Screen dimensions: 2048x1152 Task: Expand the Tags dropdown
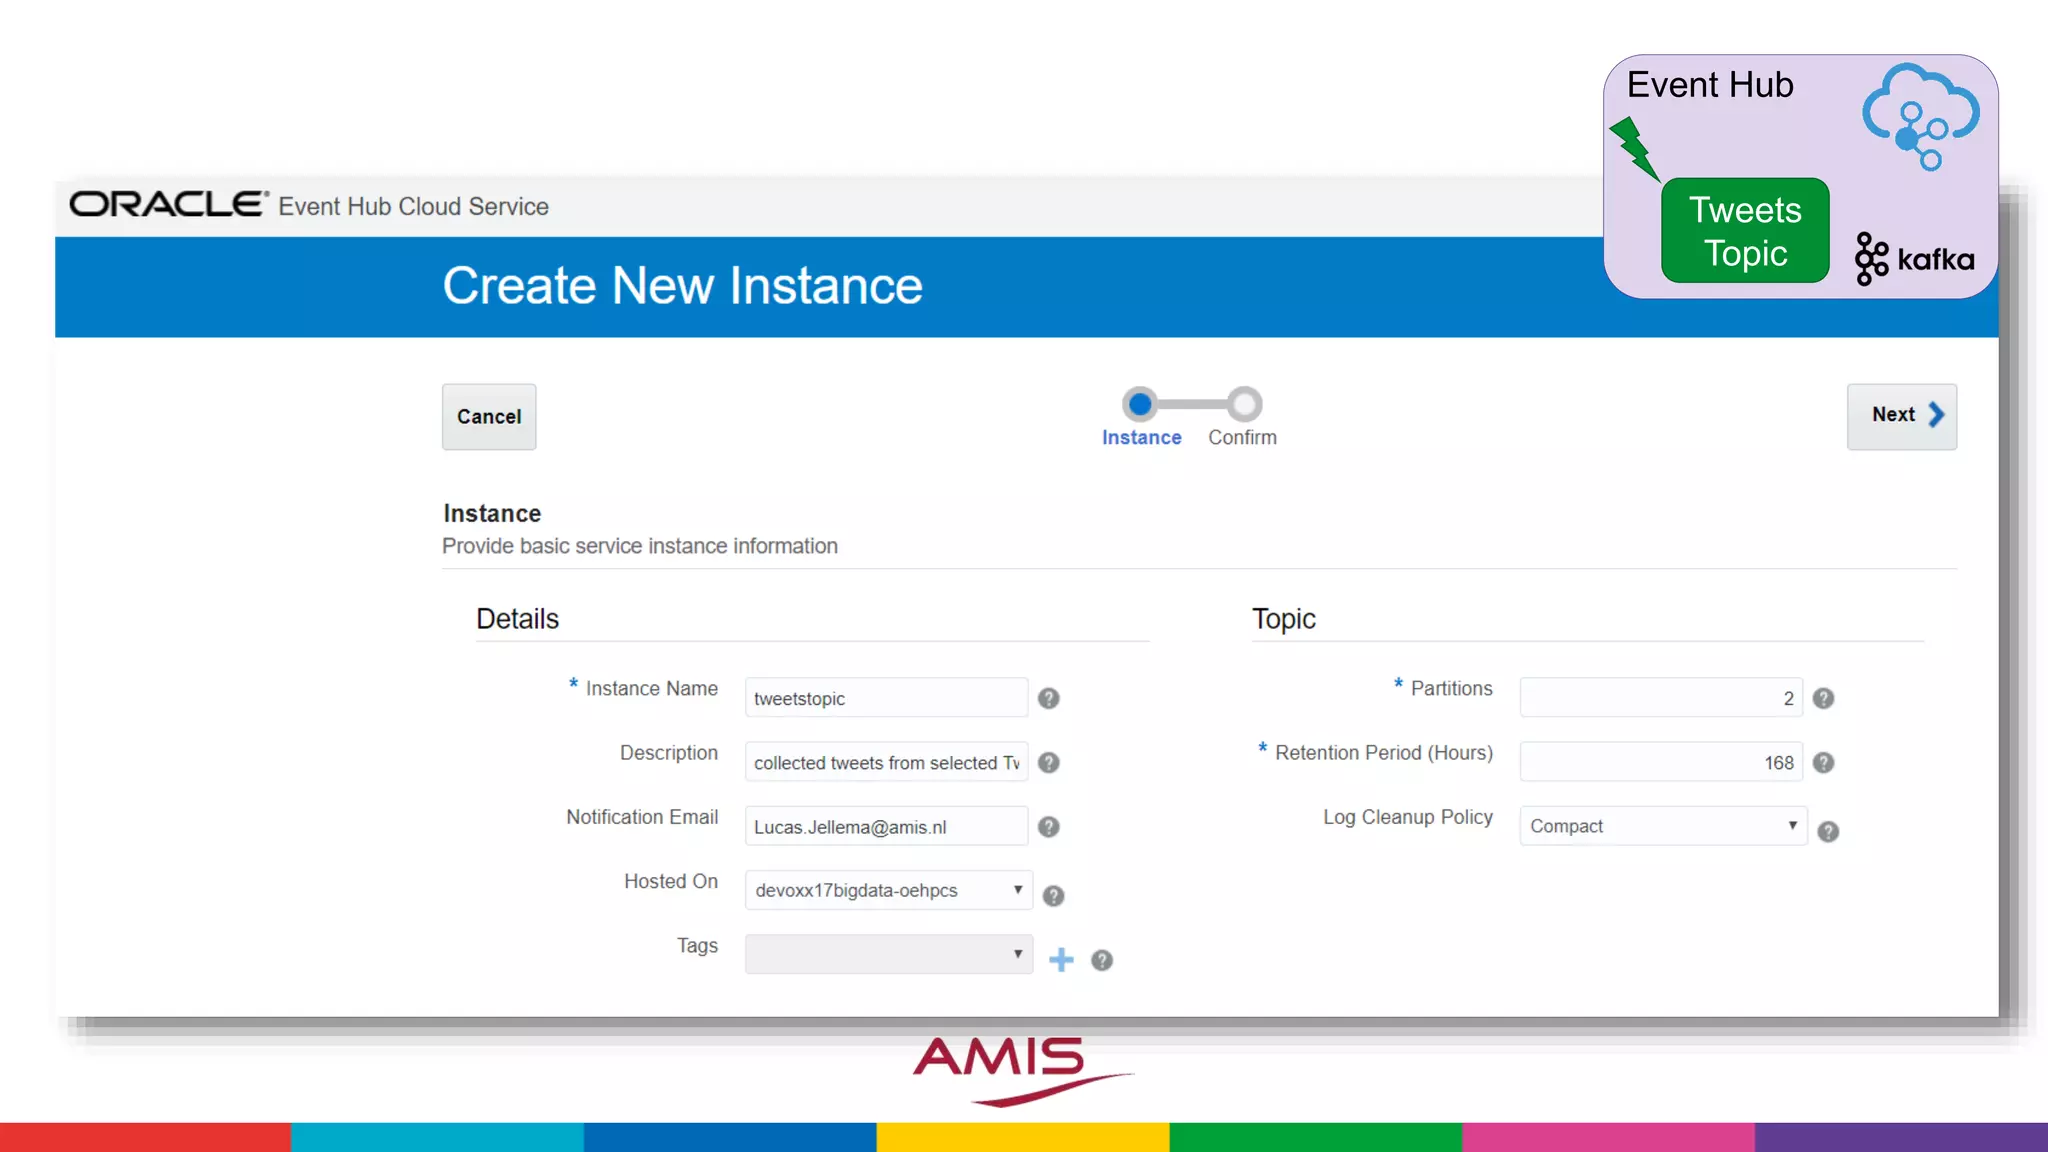click(888, 954)
